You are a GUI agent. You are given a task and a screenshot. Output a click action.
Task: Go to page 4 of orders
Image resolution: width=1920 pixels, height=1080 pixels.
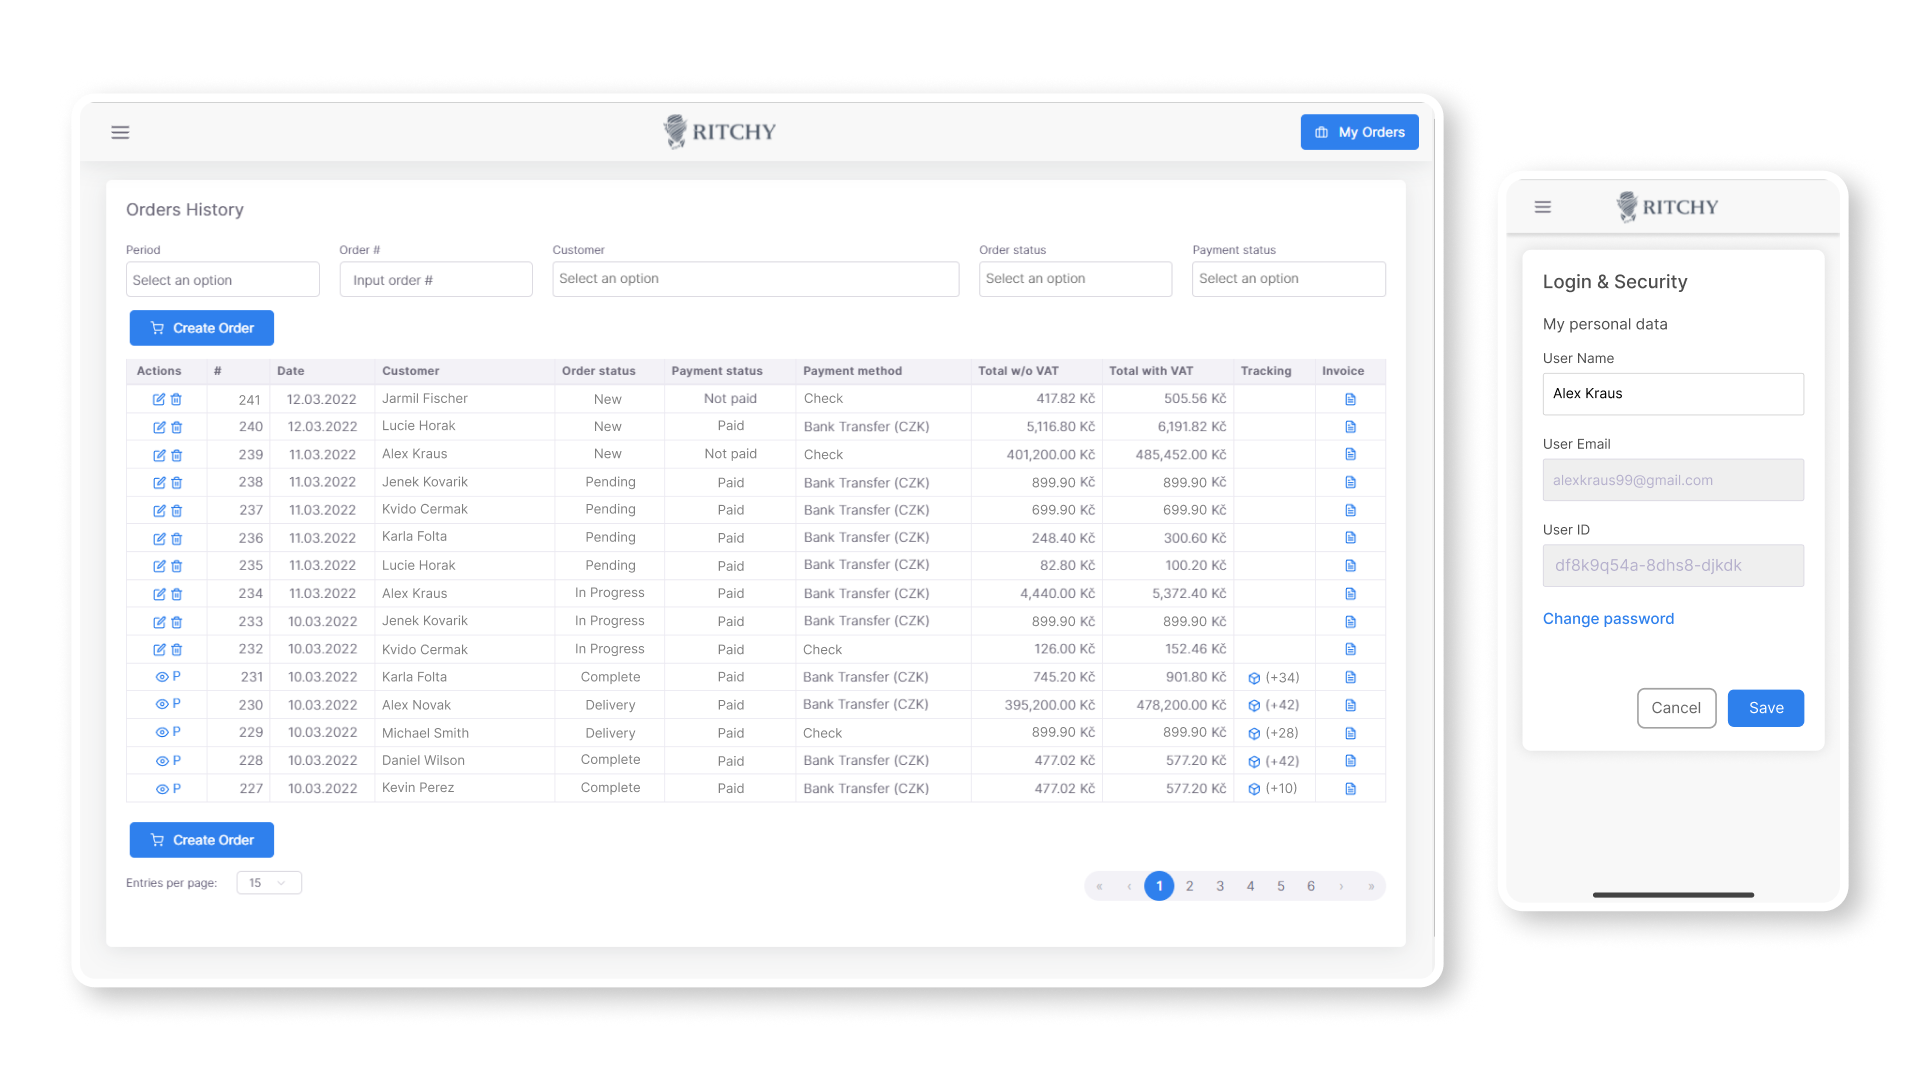(1250, 886)
